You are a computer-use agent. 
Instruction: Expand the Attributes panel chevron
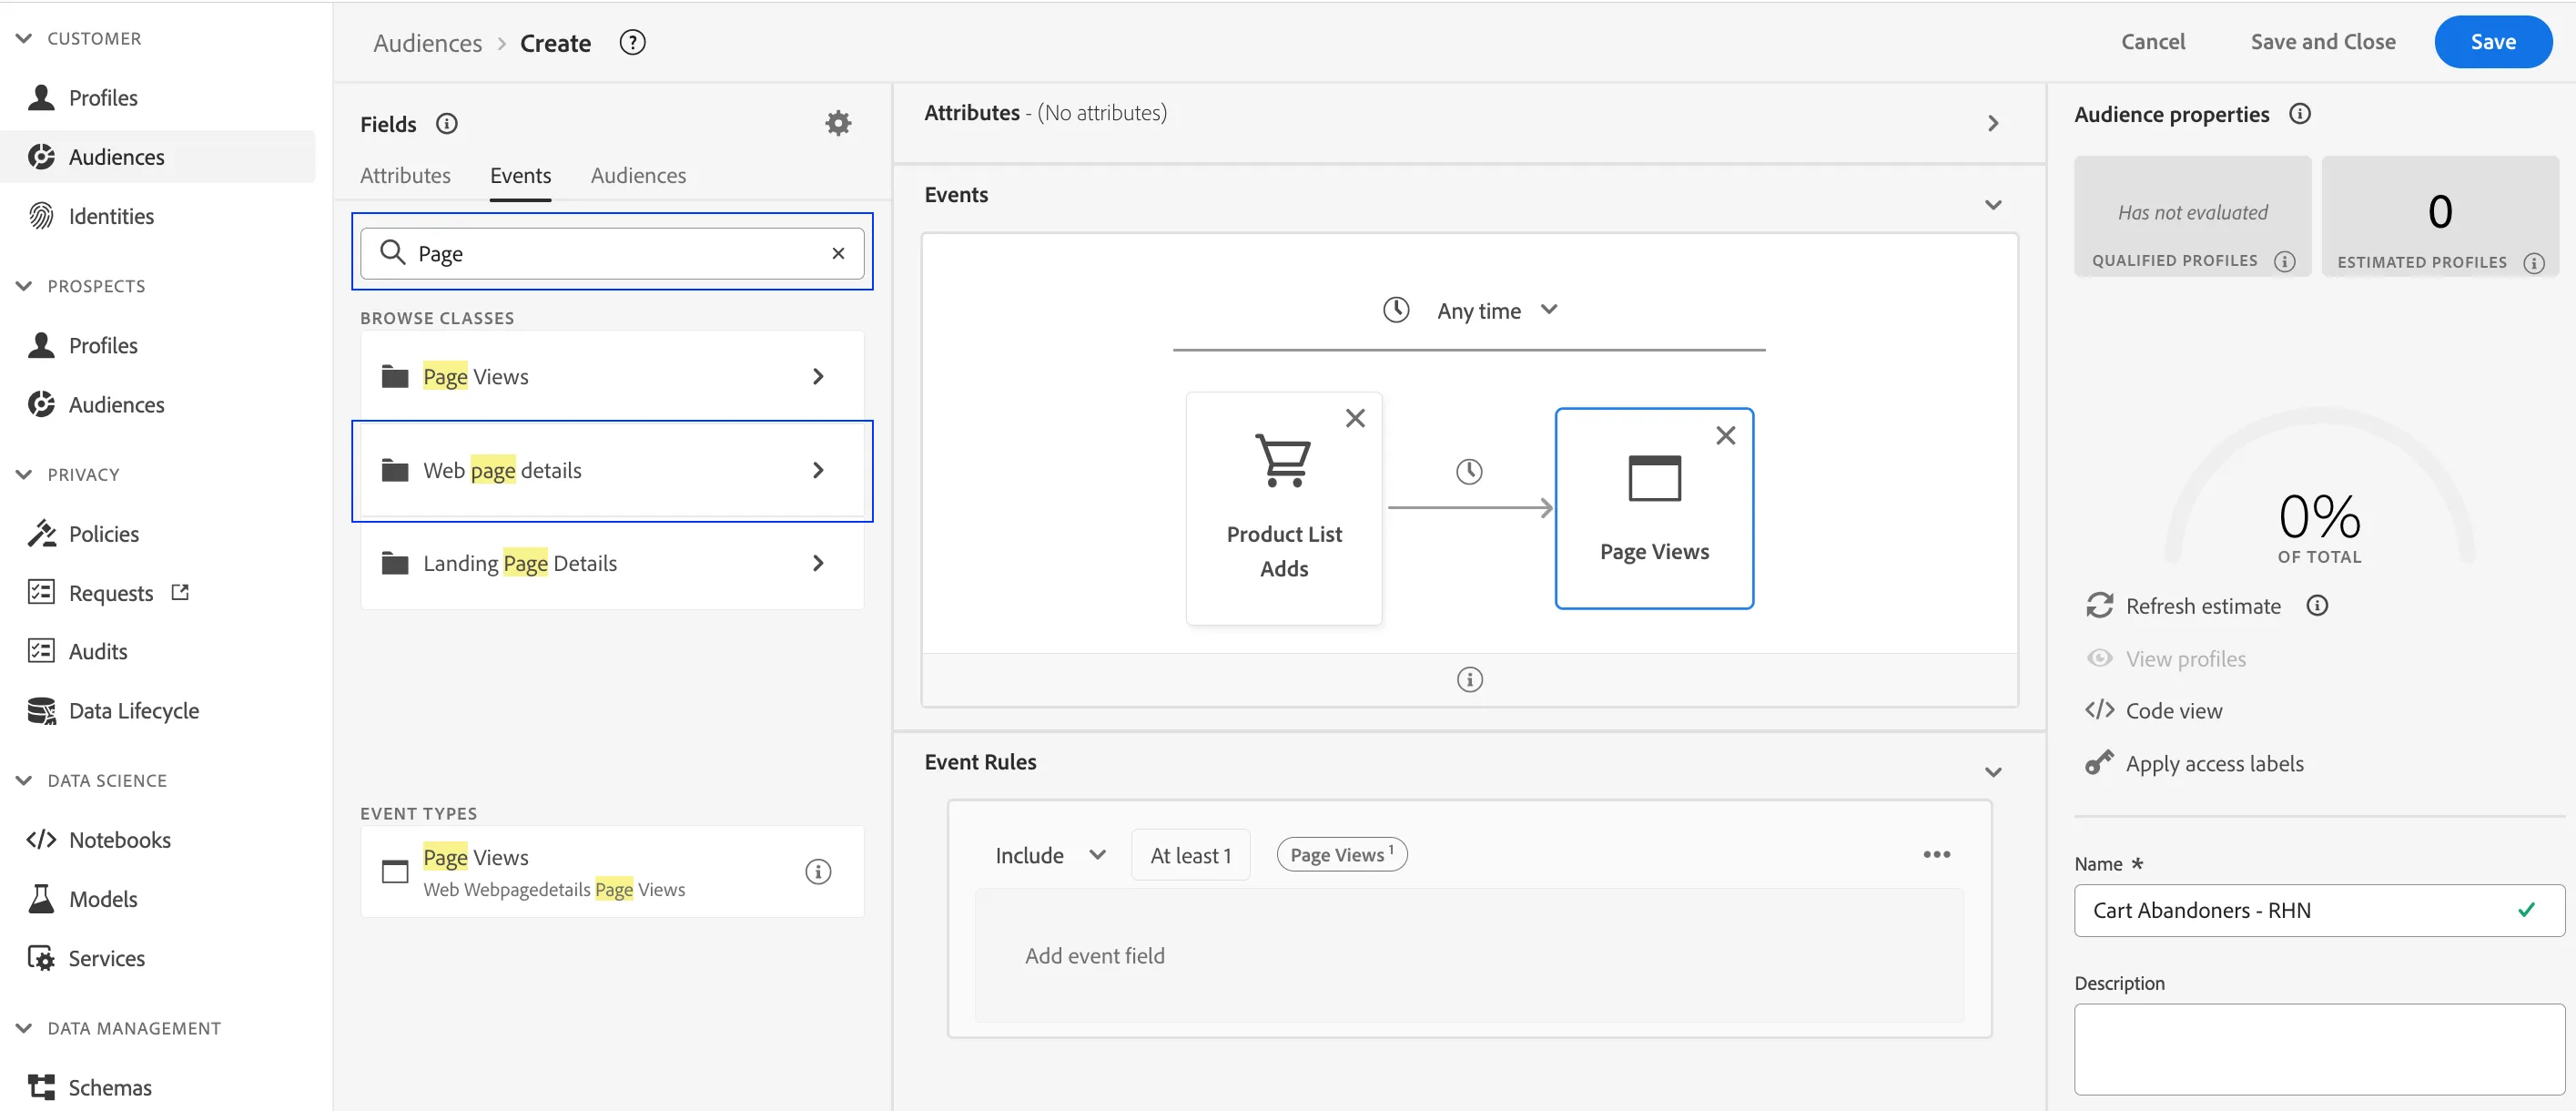click(1992, 123)
